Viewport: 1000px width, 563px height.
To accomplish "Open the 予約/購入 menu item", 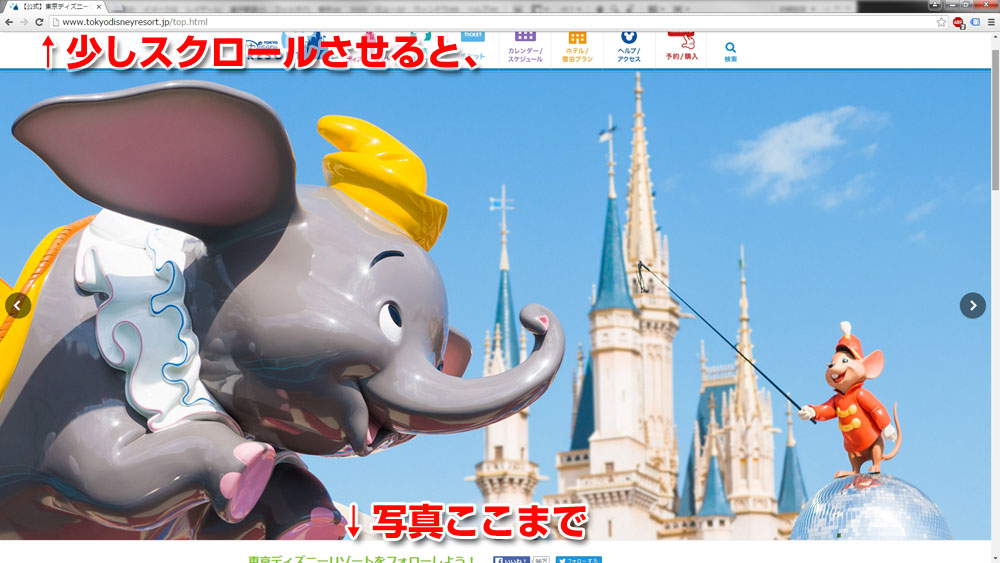I will [x=682, y=48].
